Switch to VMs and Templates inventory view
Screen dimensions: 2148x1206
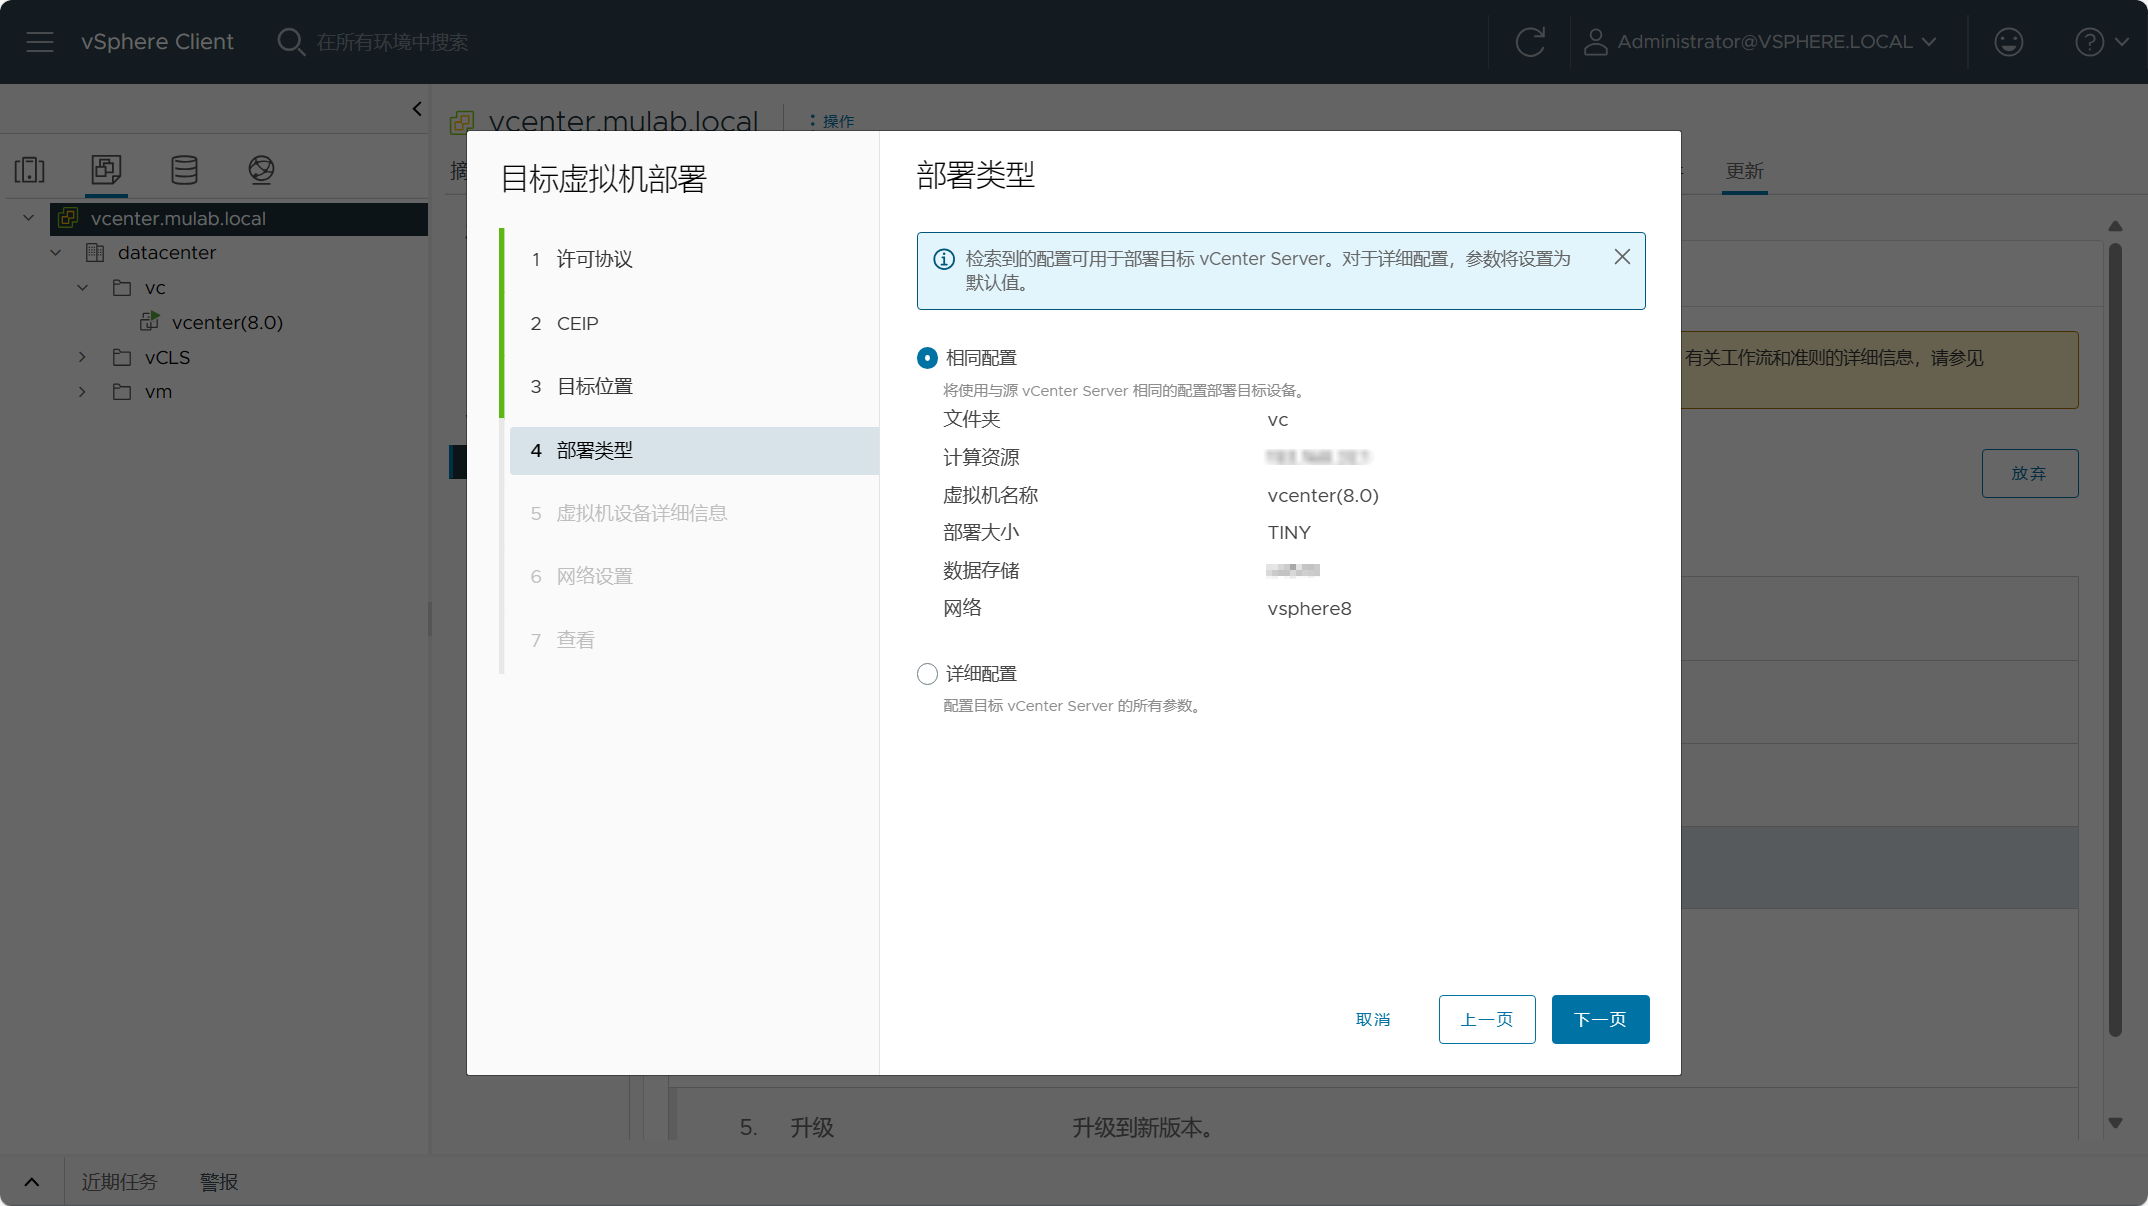[x=106, y=169]
